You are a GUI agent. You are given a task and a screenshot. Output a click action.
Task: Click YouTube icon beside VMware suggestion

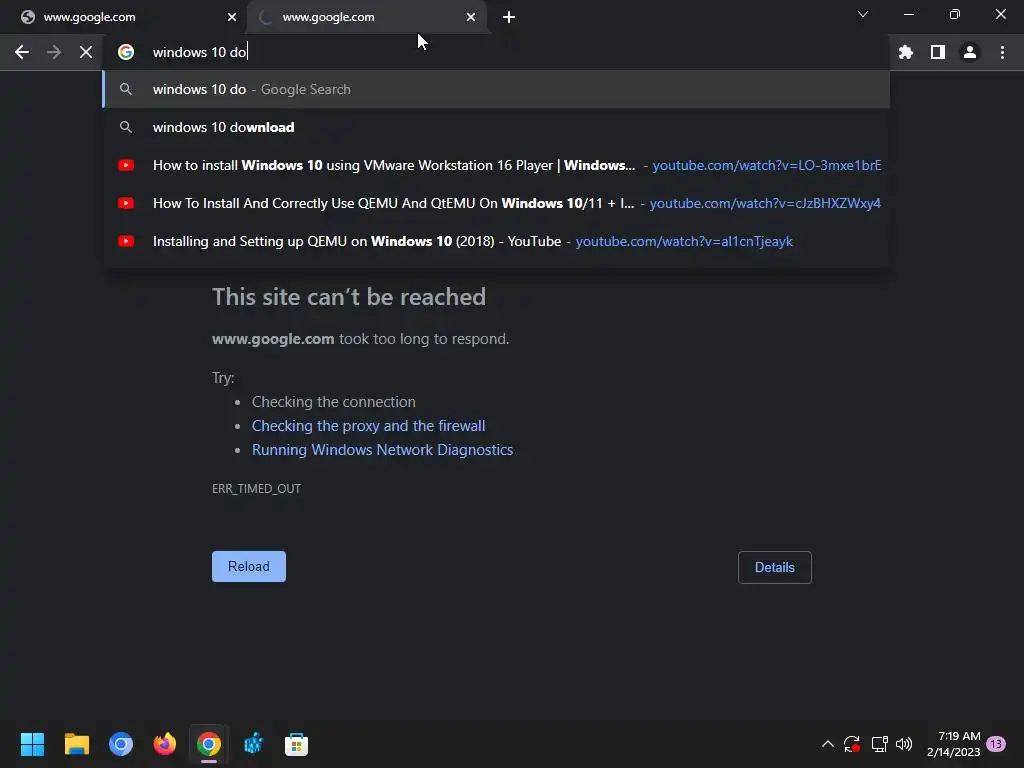126,165
